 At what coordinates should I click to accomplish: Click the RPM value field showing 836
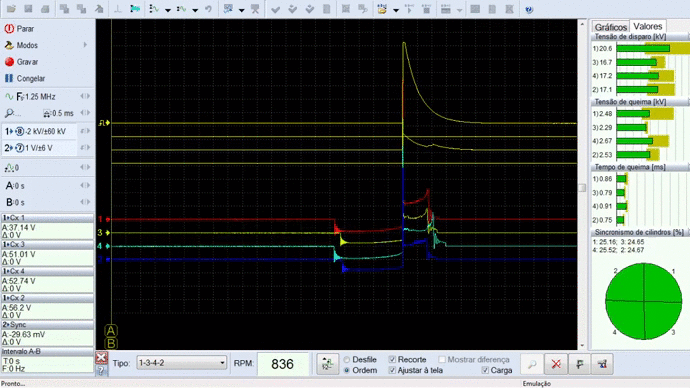point(283,364)
